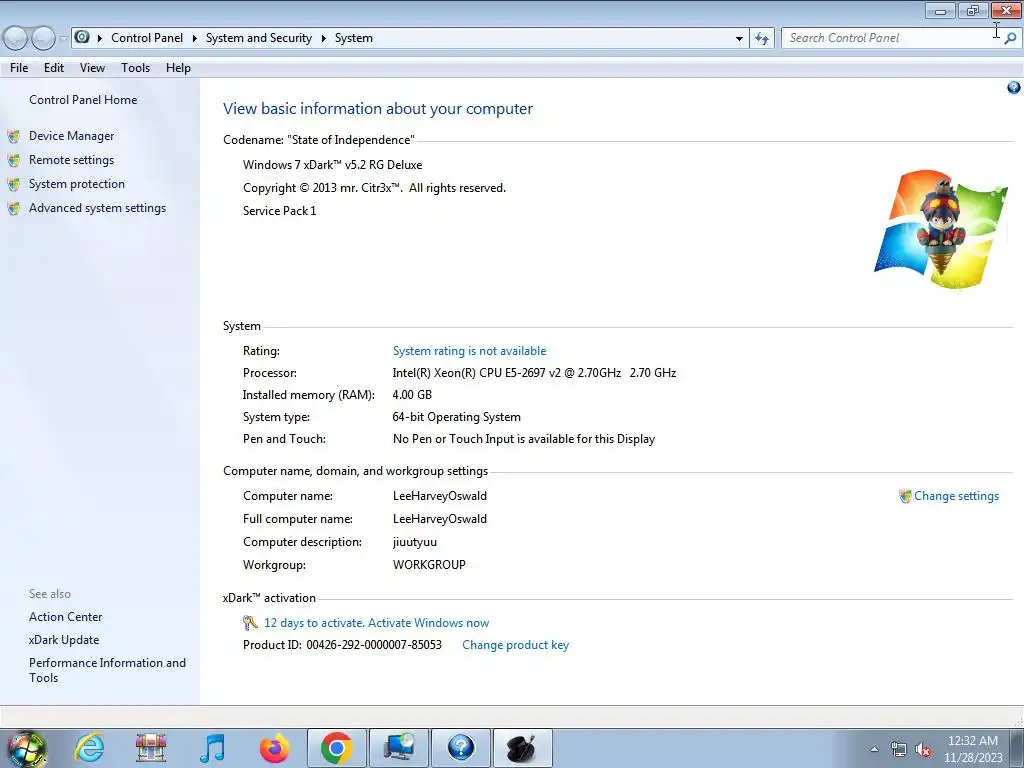1024x768 pixels.
Task: Select the 64-bit Operating System text
Action: (456, 417)
